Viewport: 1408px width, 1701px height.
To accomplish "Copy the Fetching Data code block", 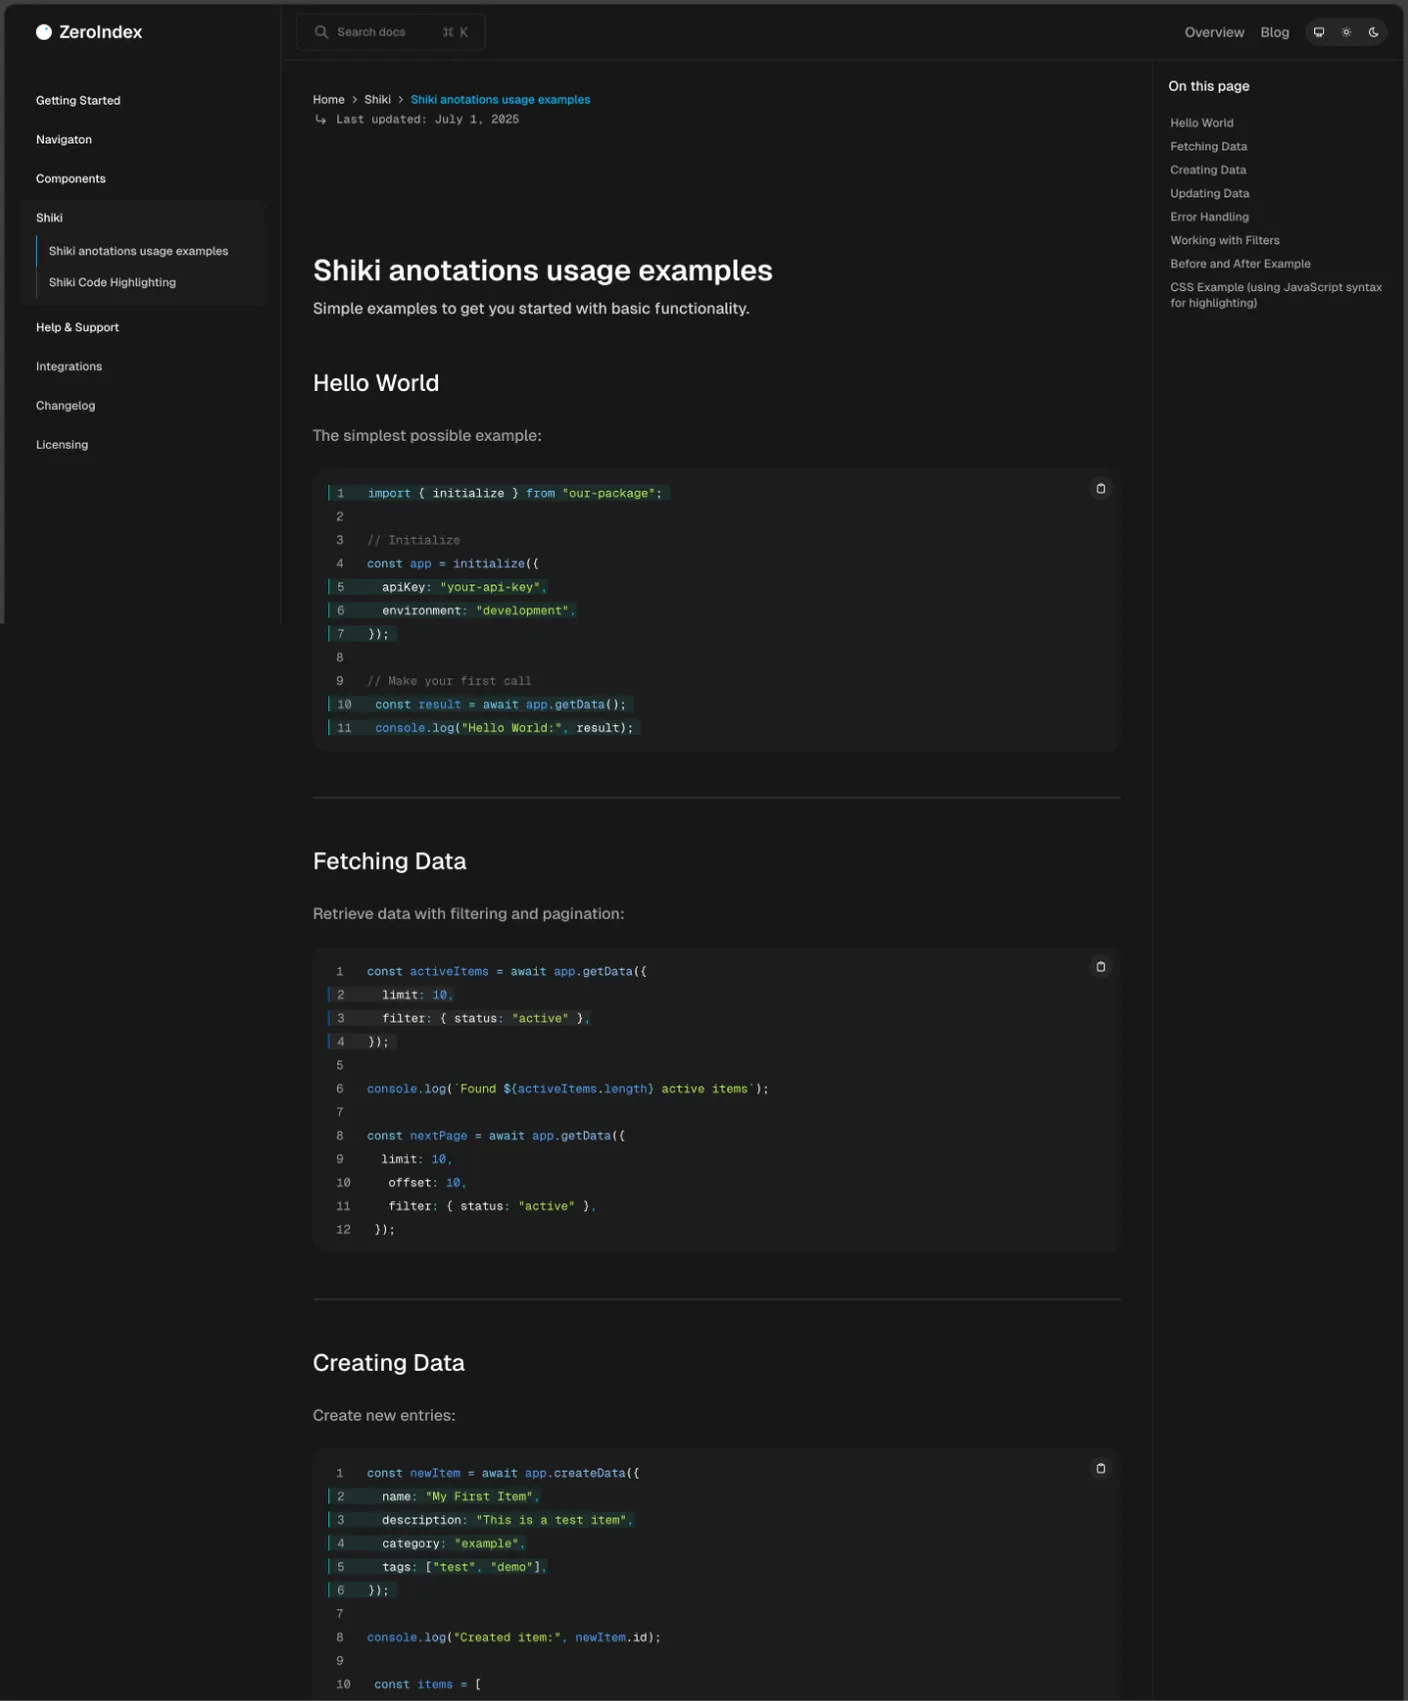I will pos(1100,967).
